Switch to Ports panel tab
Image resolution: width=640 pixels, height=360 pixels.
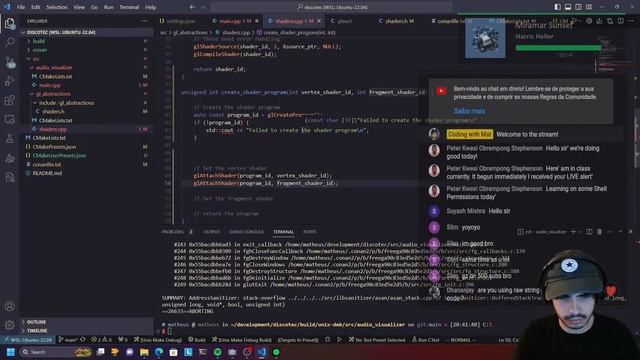(309, 231)
